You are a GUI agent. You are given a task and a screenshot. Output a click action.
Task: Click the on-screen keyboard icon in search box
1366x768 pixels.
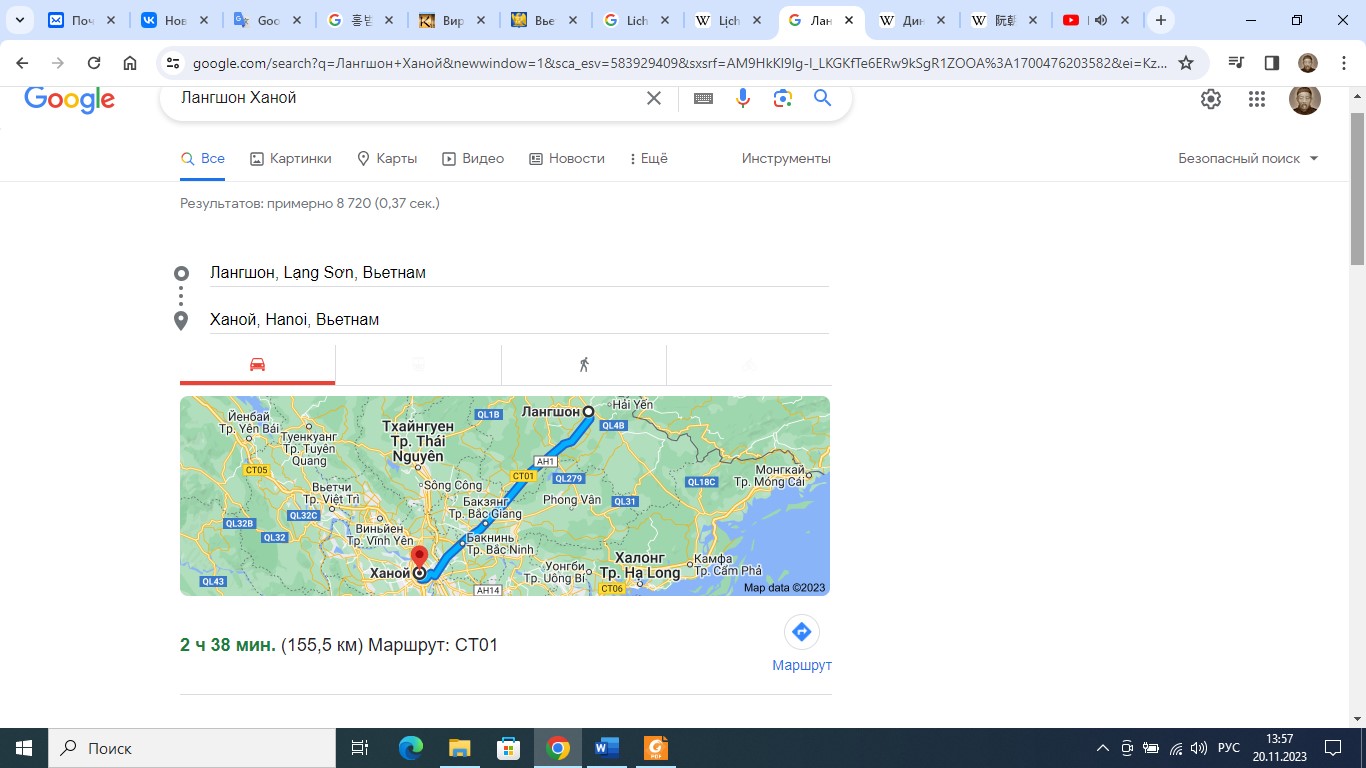coord(703,98)
